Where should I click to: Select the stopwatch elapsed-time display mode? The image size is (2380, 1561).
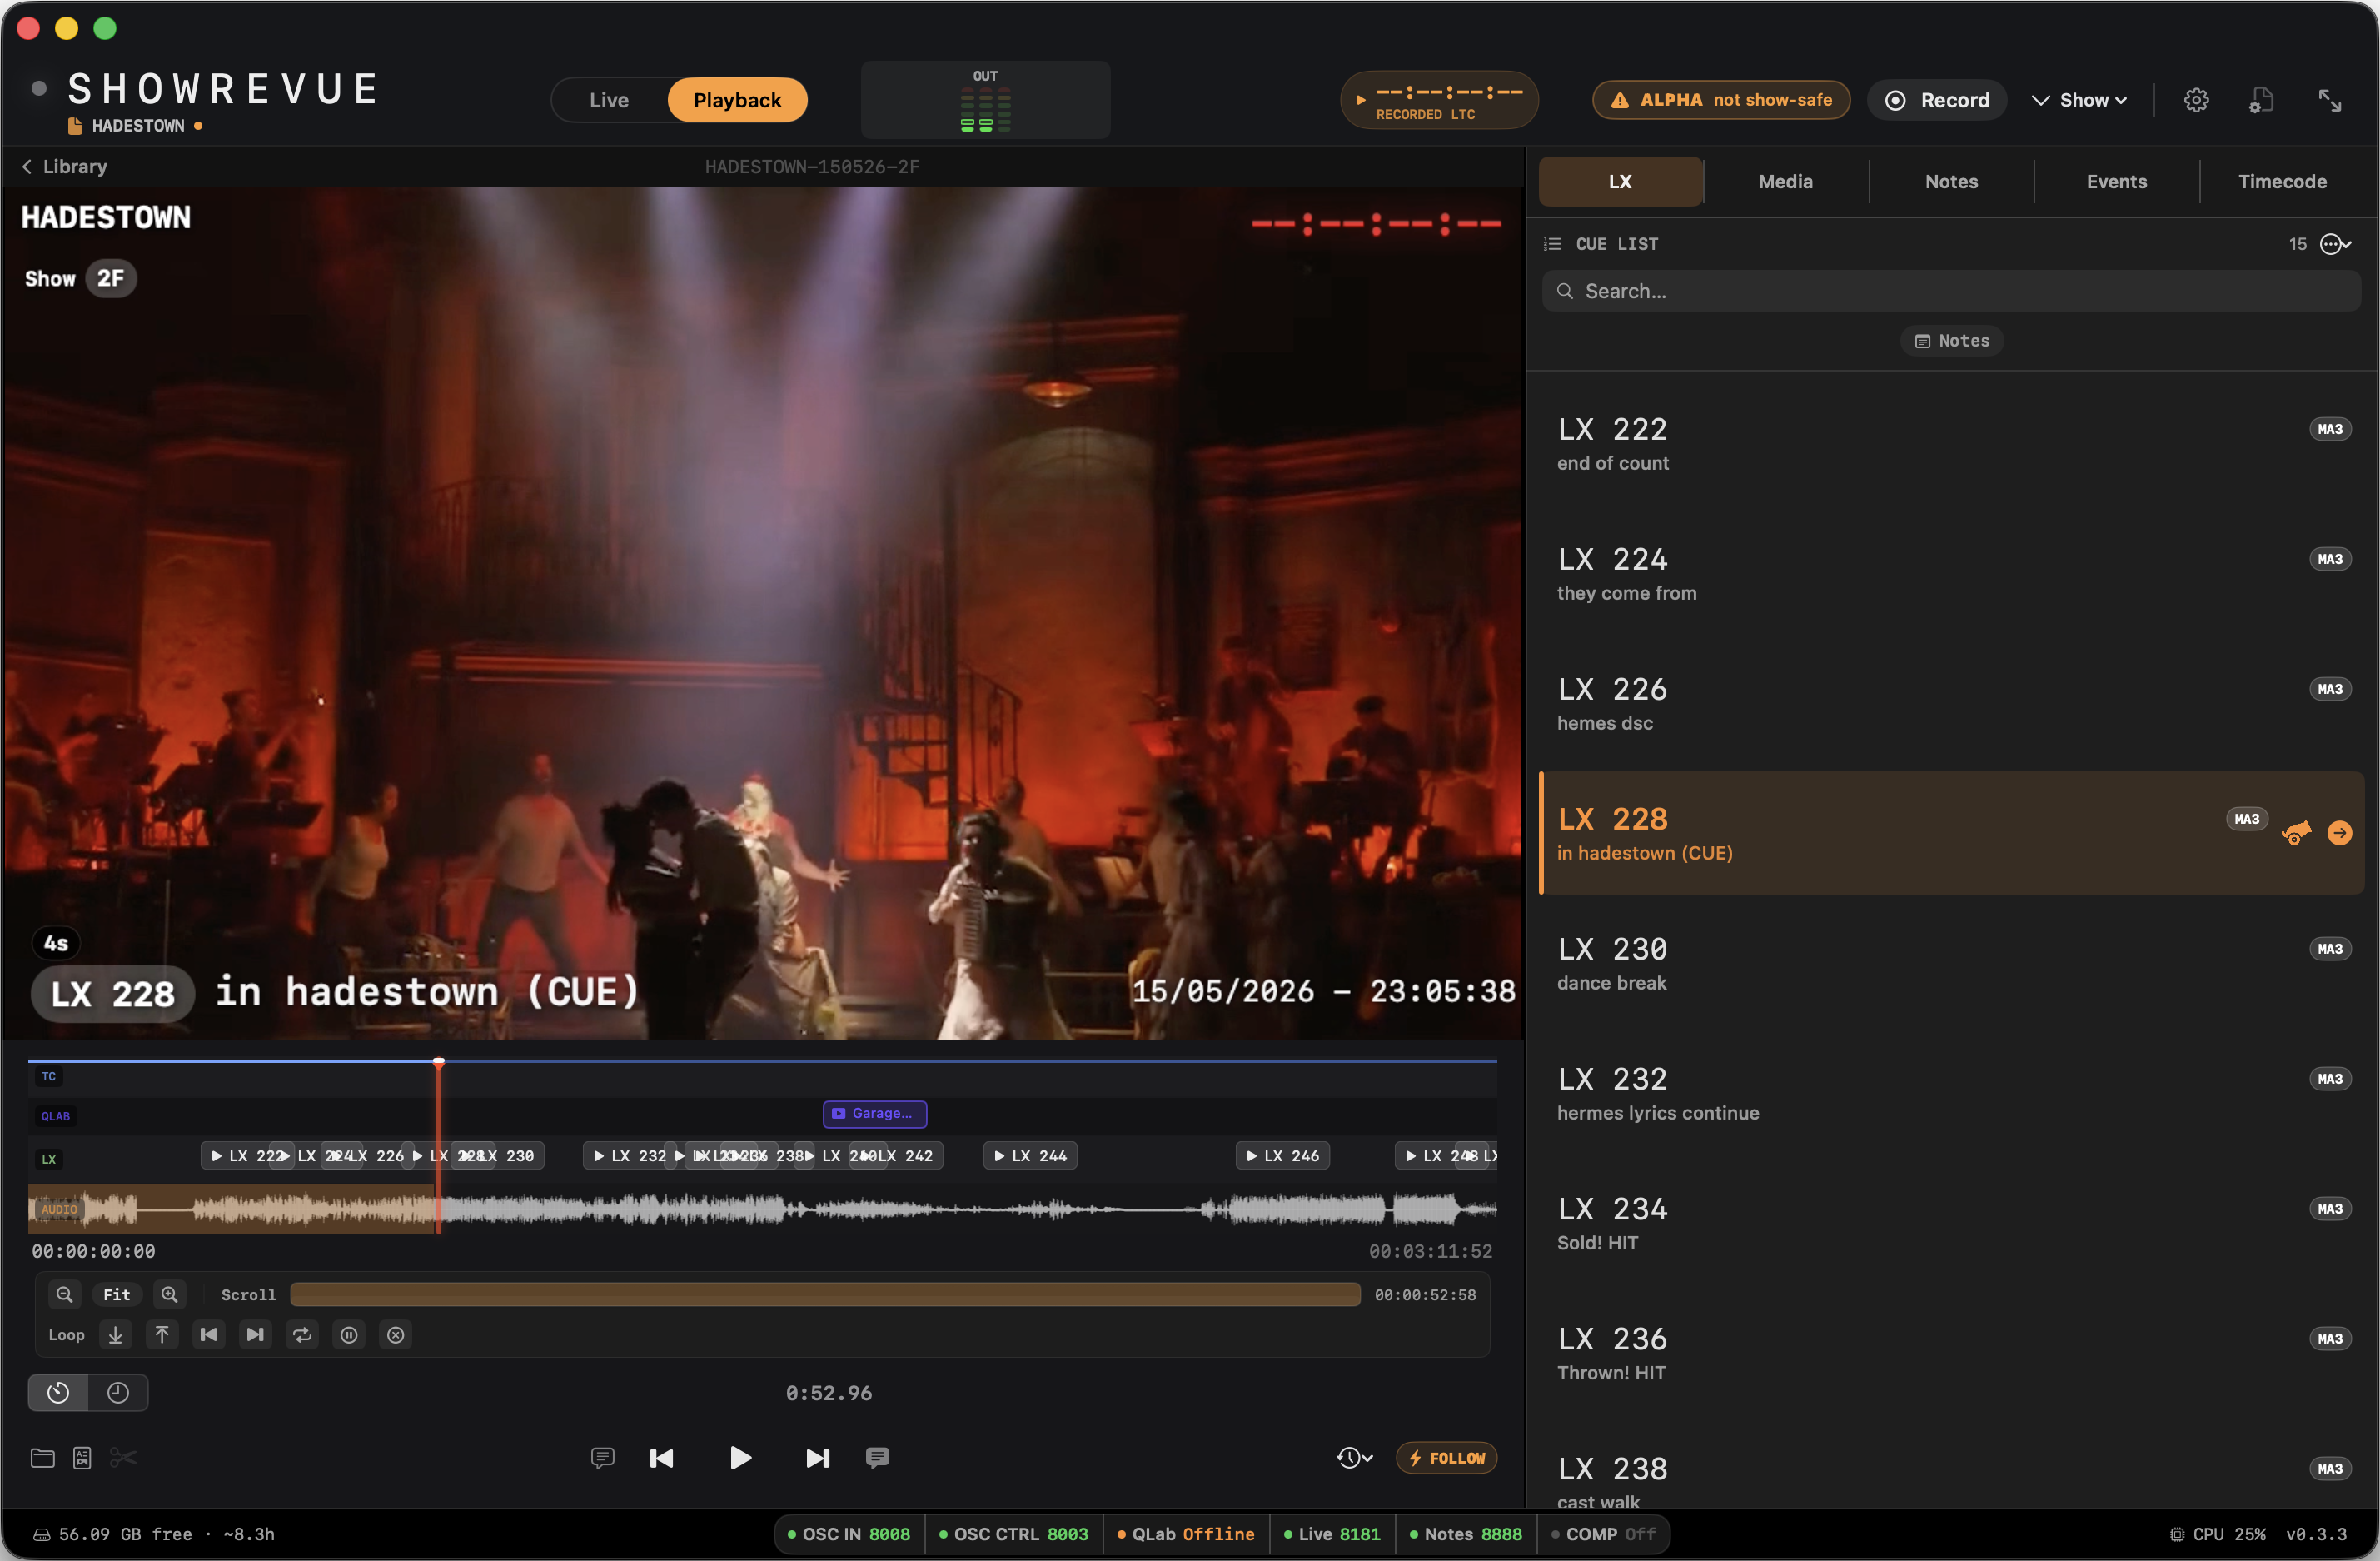pos(58,1392)
